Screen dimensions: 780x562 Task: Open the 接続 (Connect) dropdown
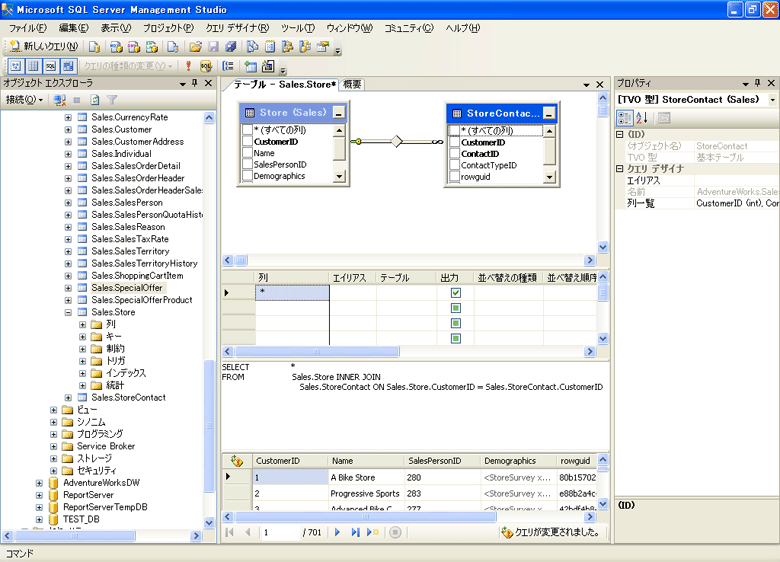point(24,100)
